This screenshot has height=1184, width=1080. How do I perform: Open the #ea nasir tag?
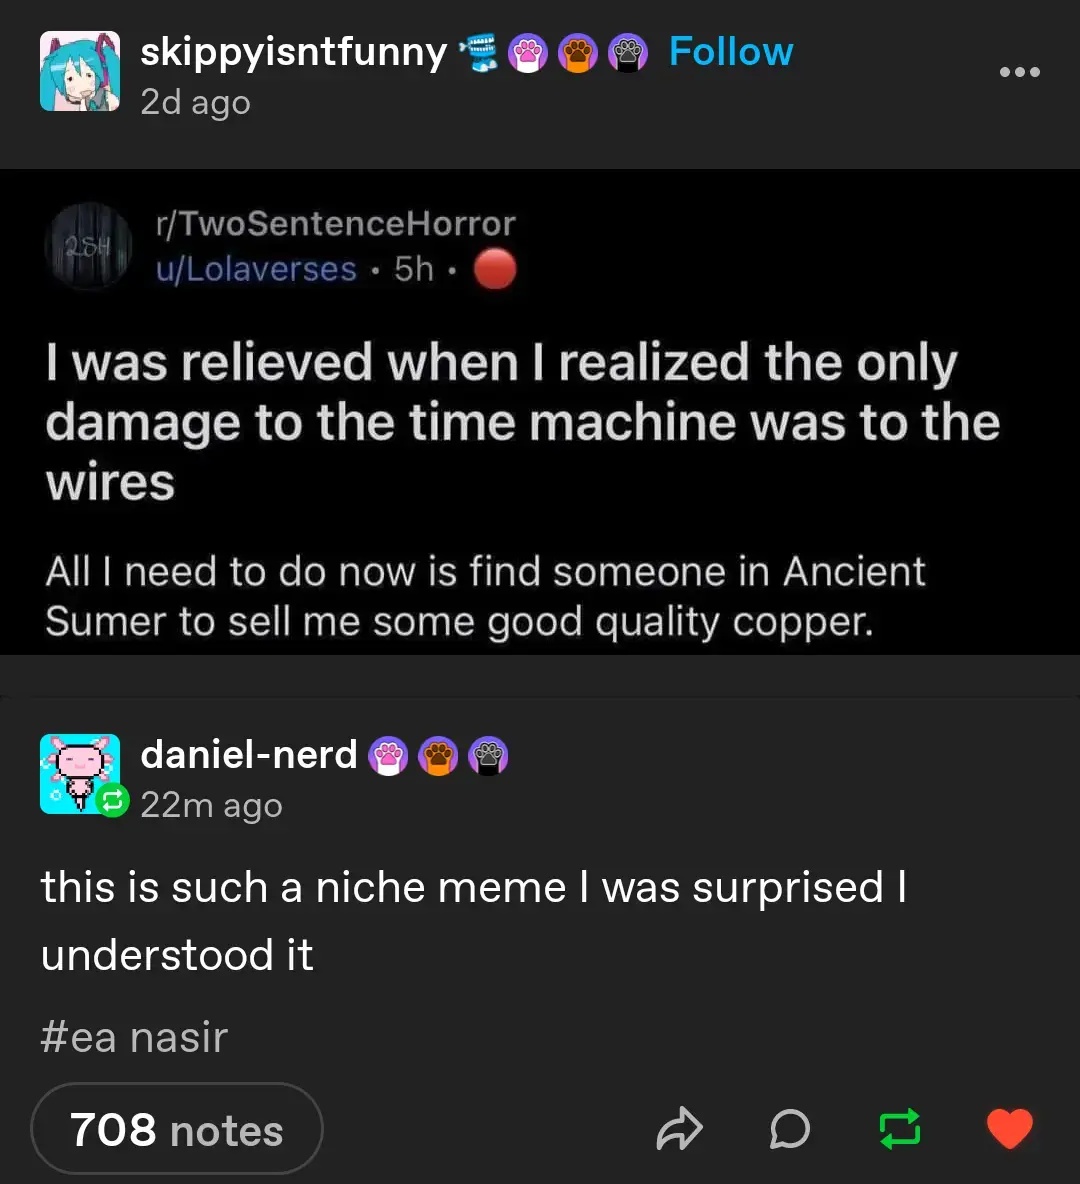135,1038
